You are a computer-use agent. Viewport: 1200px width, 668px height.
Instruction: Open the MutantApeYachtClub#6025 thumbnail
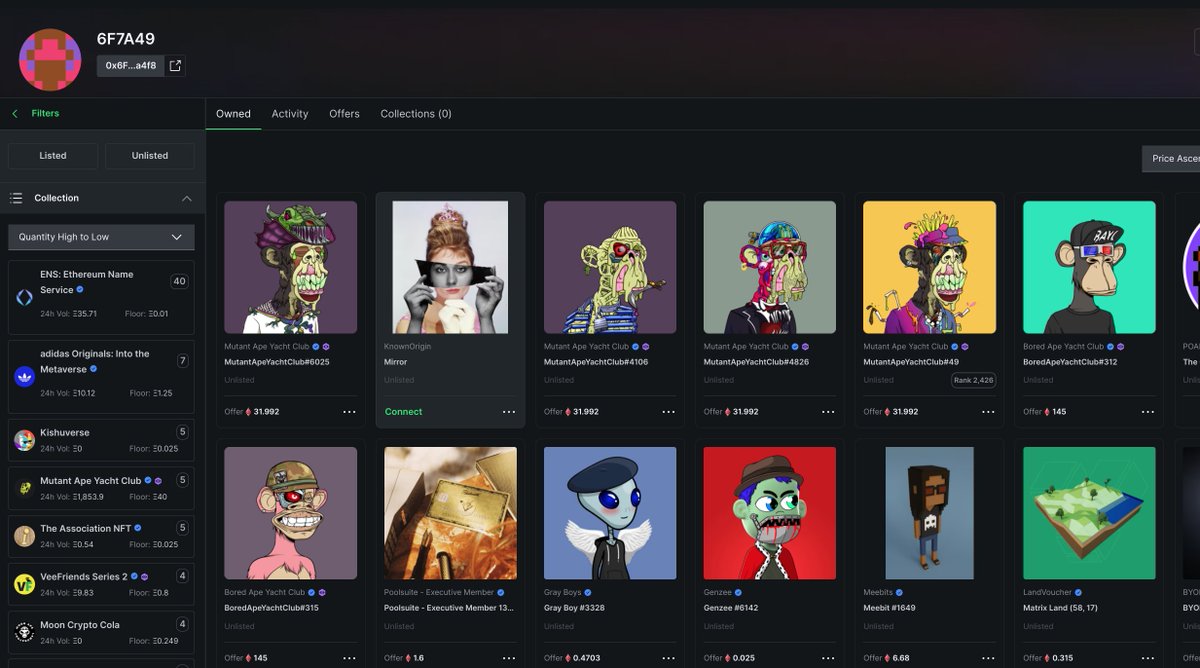[x=291, y=267]
